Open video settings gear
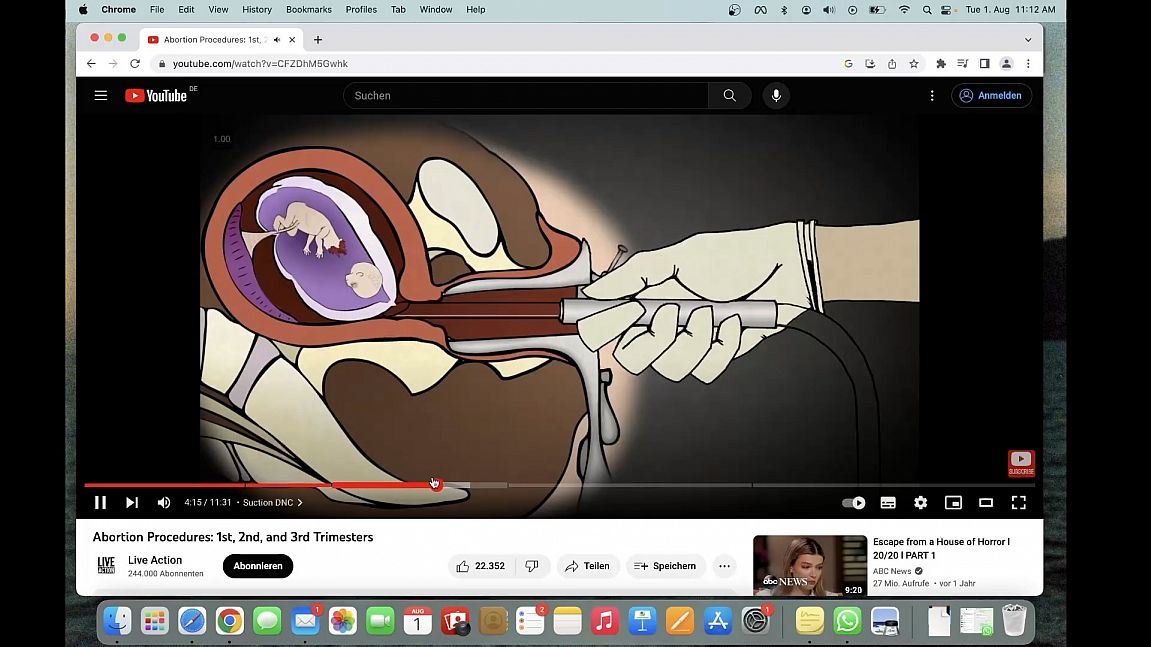 920,503
